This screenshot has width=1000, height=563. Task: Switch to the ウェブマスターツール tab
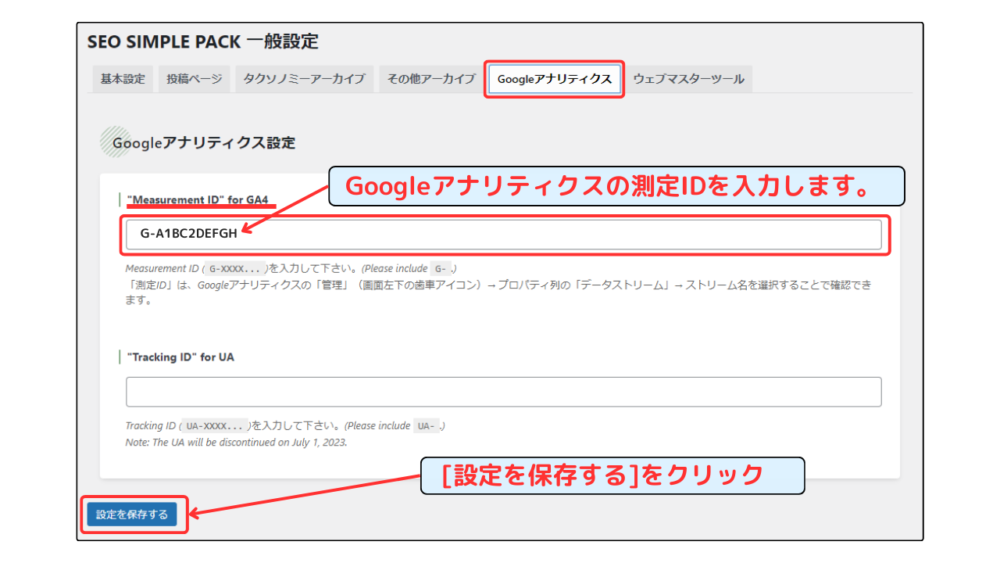689,79
